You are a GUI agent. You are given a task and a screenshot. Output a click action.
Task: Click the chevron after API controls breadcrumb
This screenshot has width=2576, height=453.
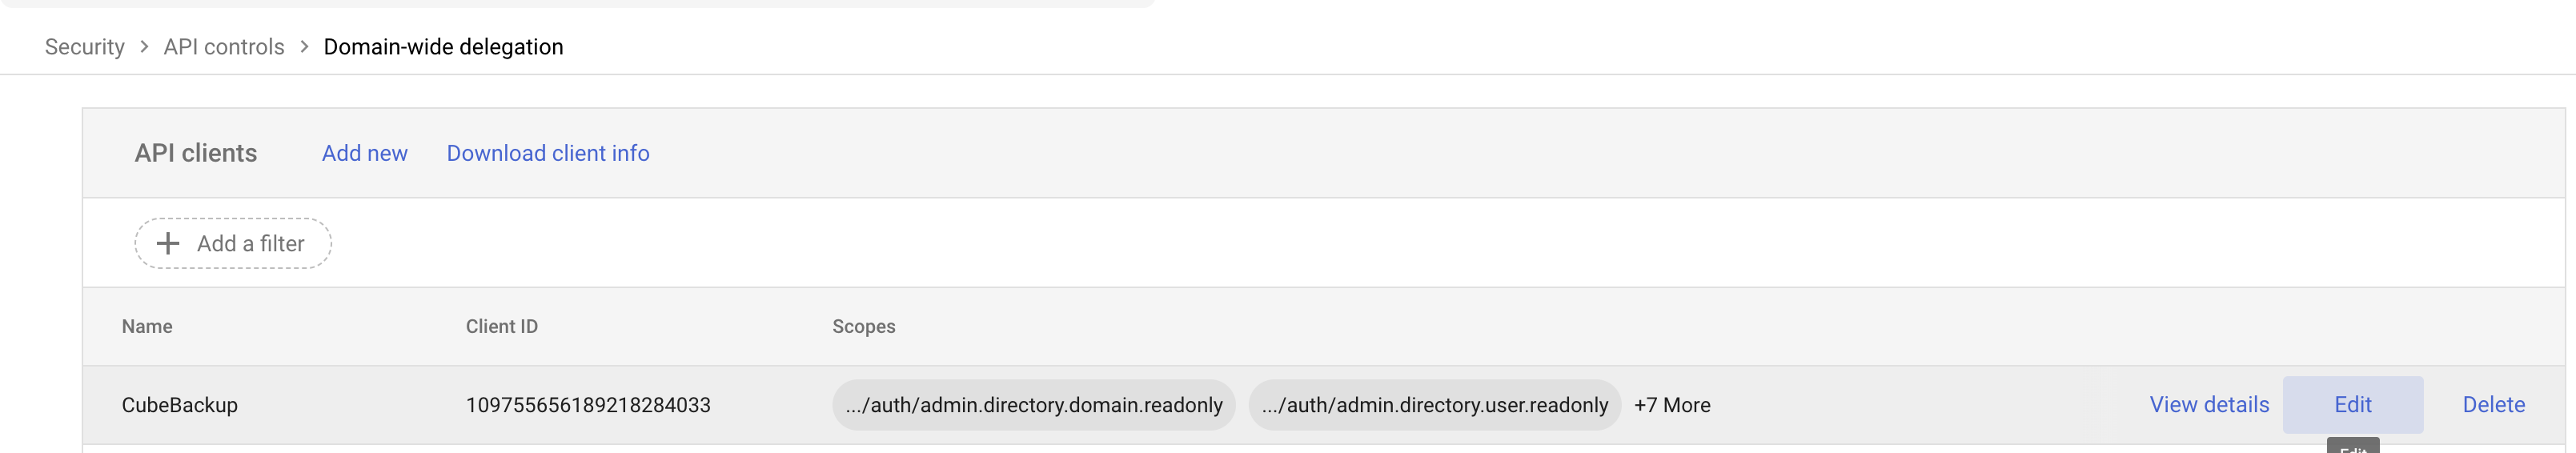pos(304,47)
